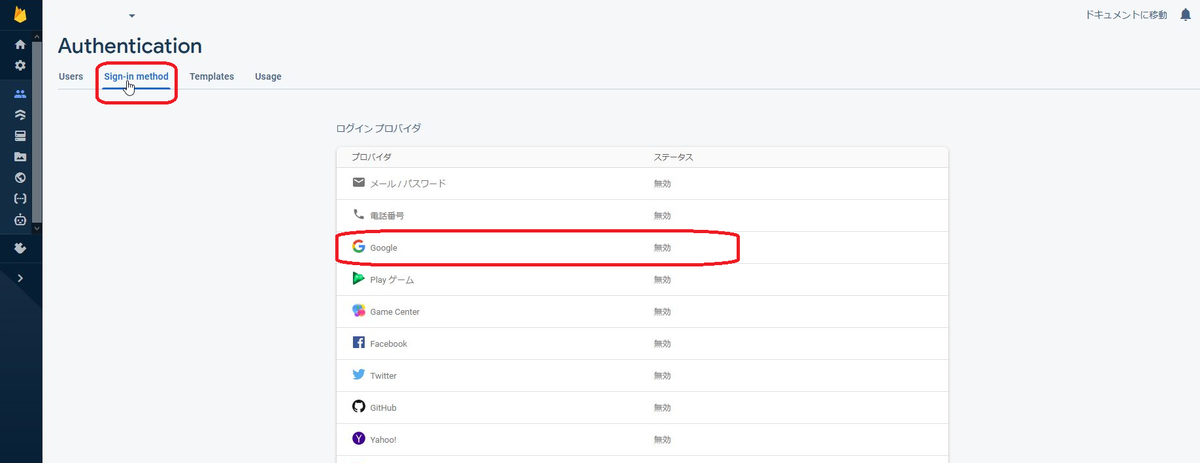Click 無効 status in the 電話番号 row

coord(663,216)
